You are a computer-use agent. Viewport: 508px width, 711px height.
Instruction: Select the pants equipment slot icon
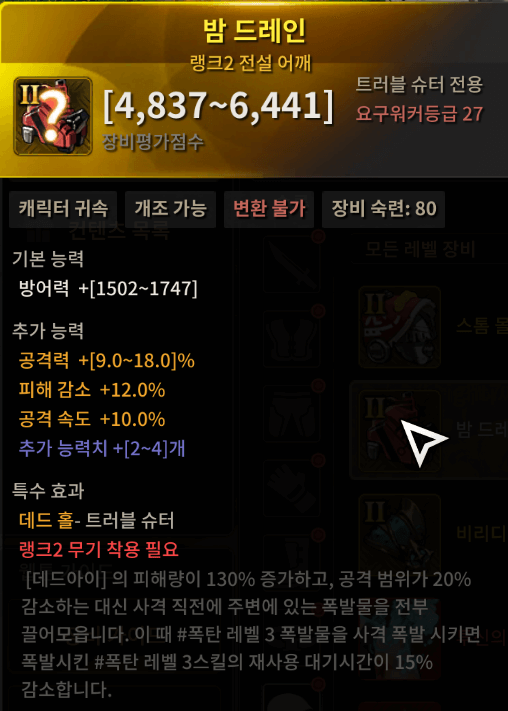(x=291, y=414)
